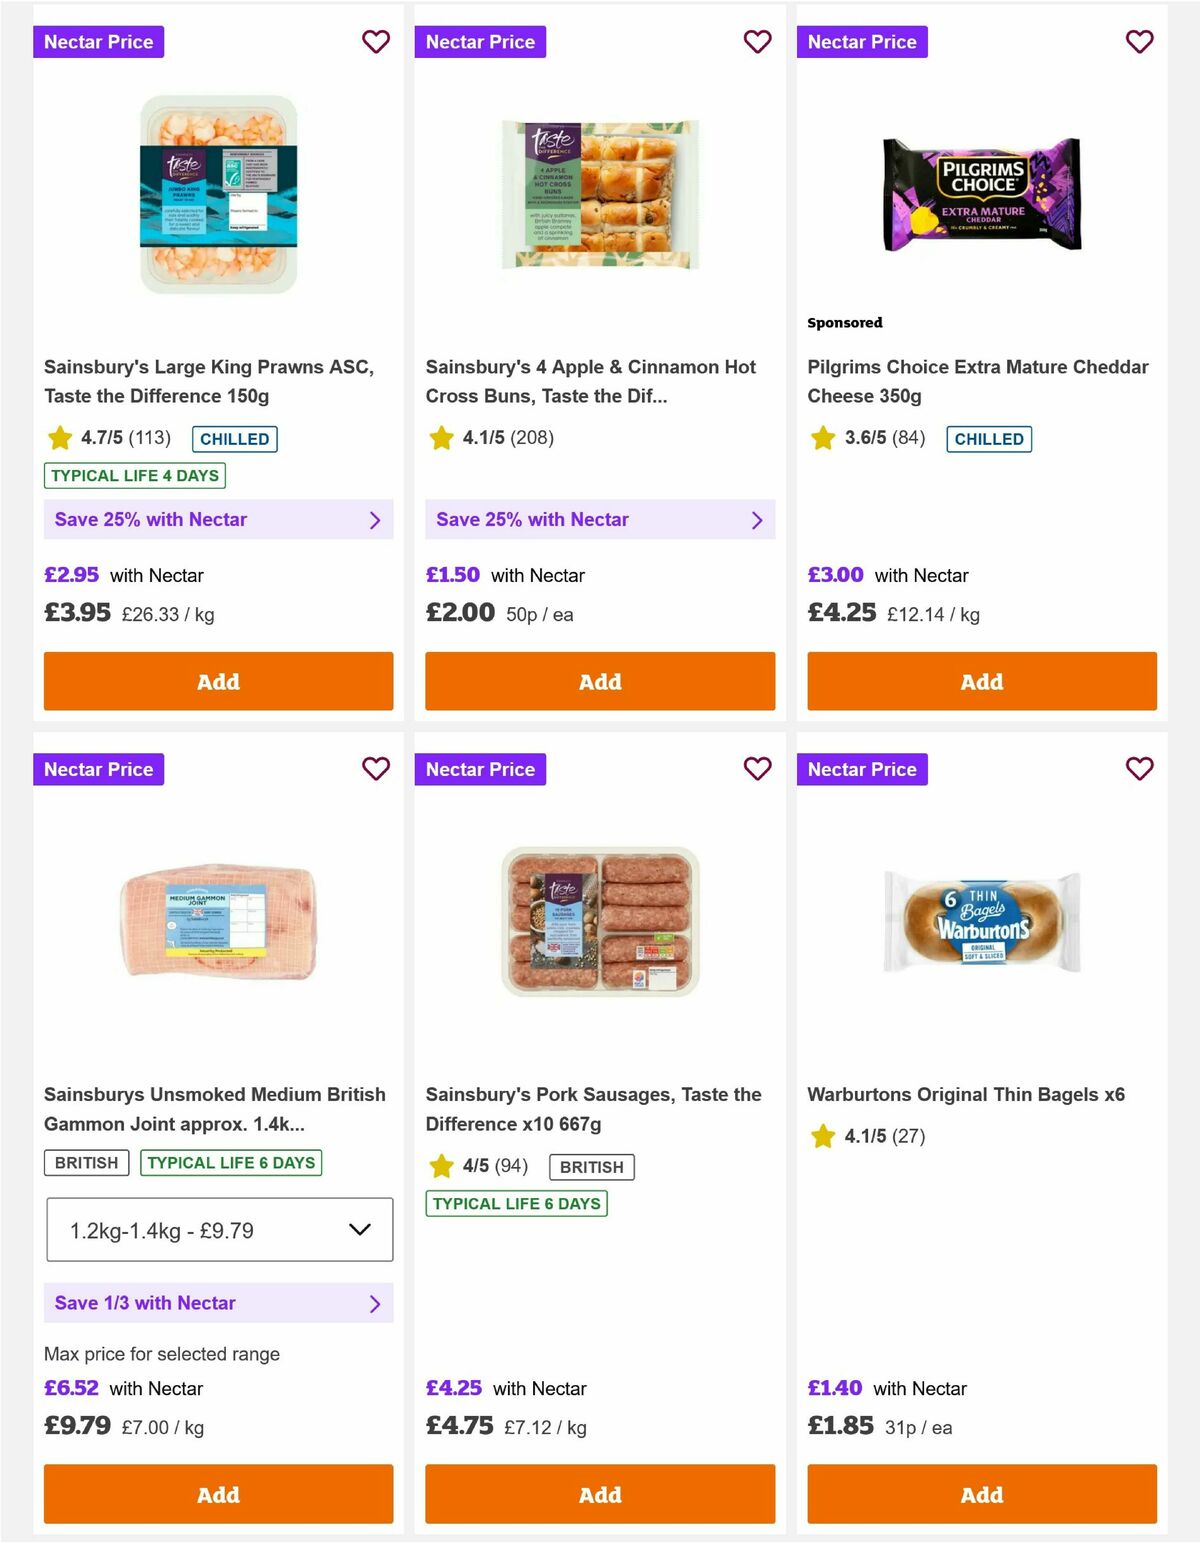The height and width of the screenshot is (1543, 1200).
Task: Click the Nectar Price banner on the bagels card
Action: pos(863,769)
